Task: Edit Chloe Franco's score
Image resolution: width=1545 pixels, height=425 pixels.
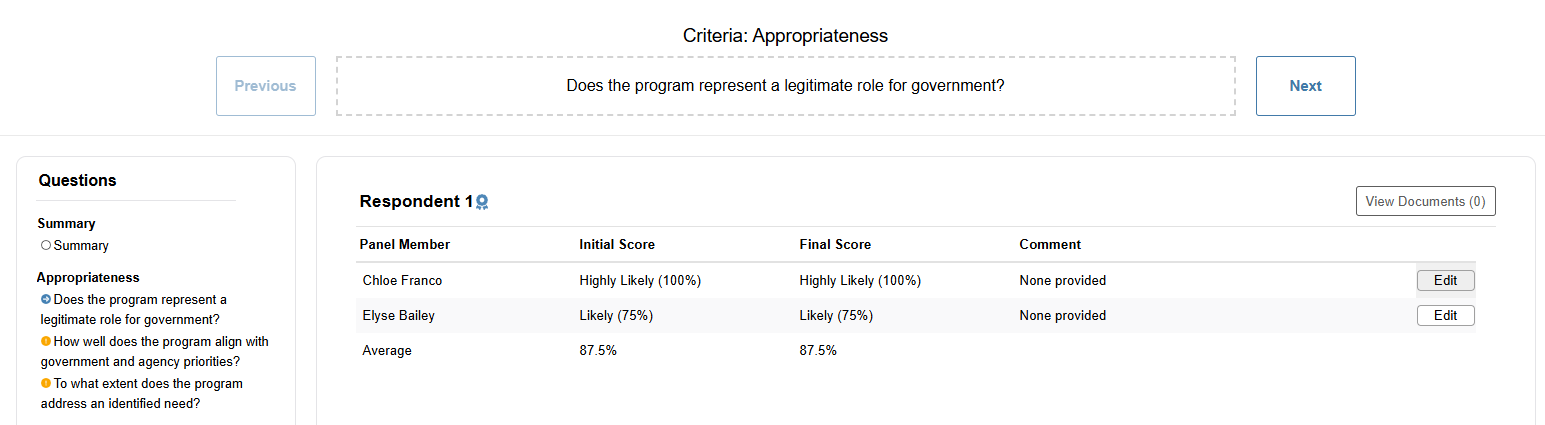Action: (1445, 280)
